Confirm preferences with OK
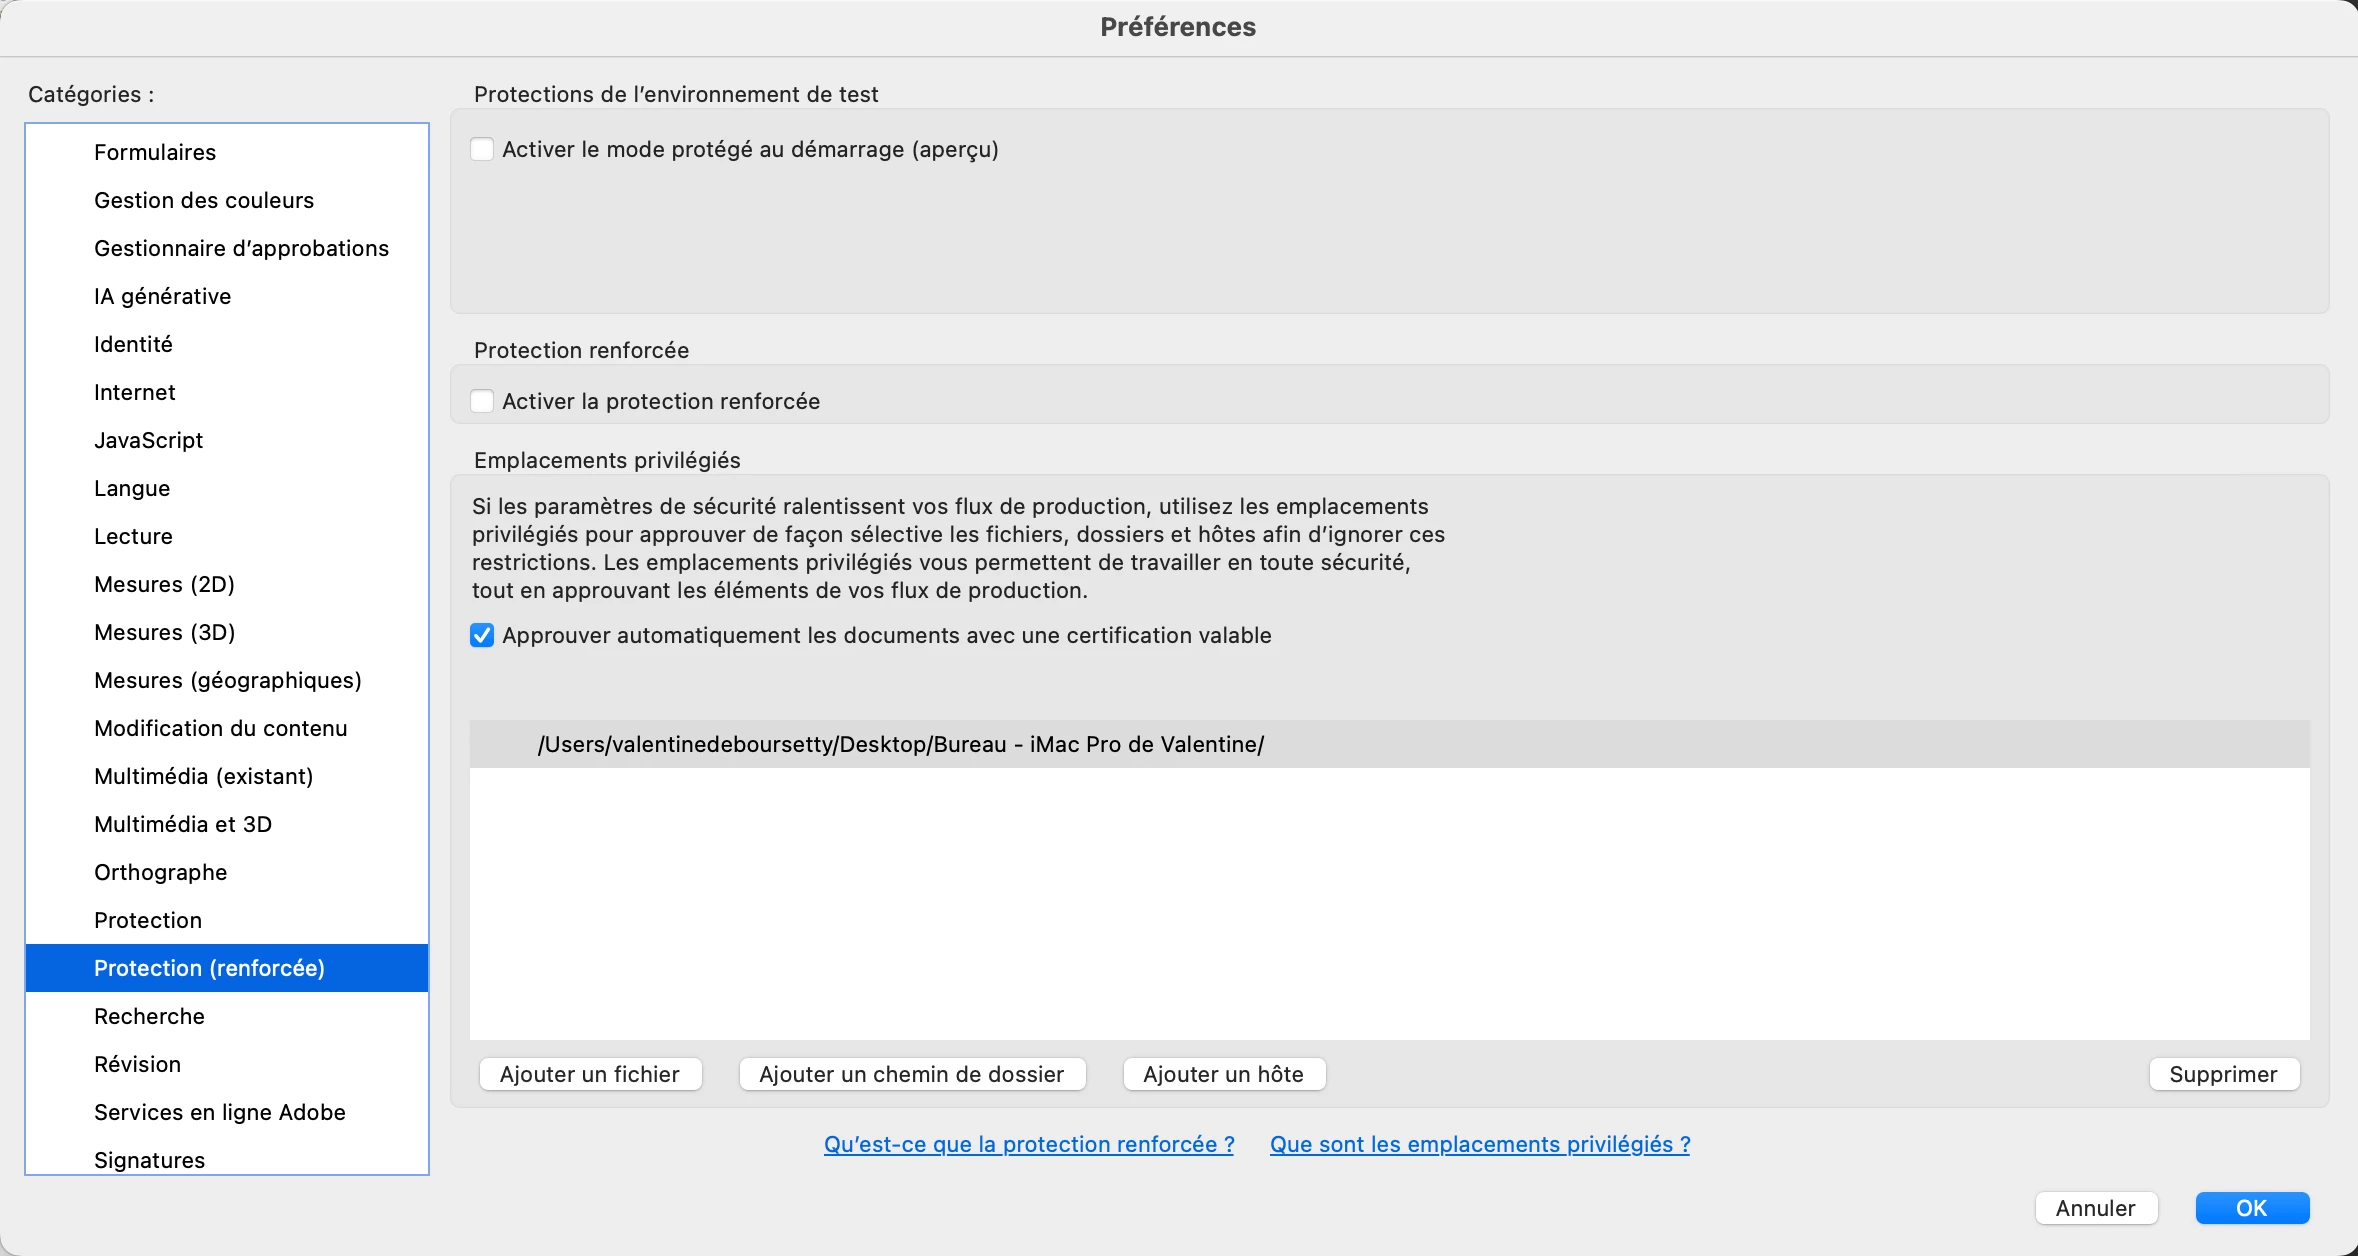Screen dimensions: 2358x1256 point(2251,1208)
